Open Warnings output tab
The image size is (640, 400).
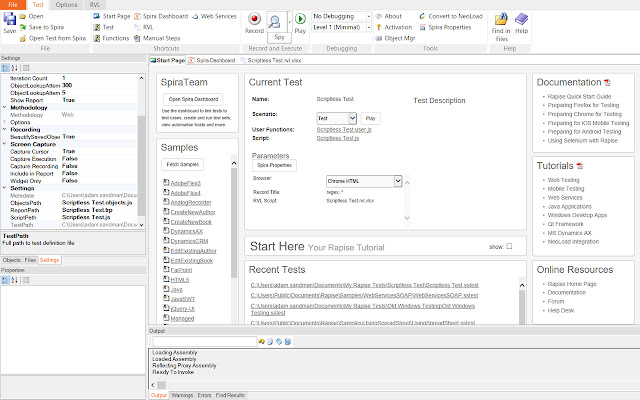pos(182,395)
